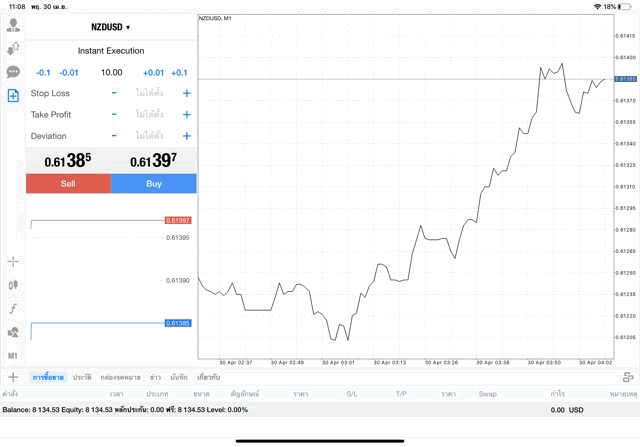Open the trade arrows icon in sidebar
This screenshot has height=447, width=640.
click(x=13, y=48)
